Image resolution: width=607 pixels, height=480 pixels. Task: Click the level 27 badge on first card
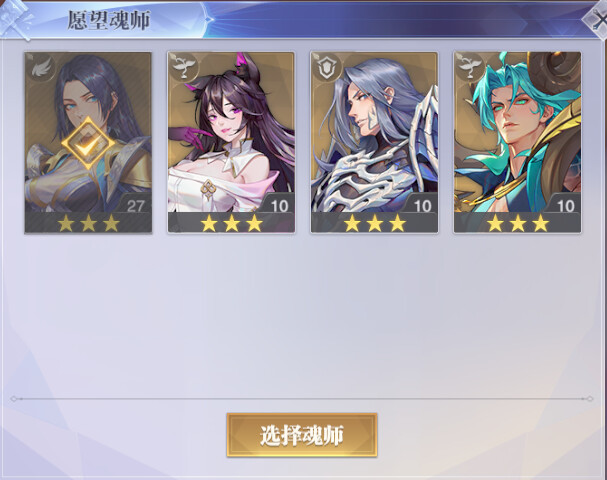click(135, 206)
